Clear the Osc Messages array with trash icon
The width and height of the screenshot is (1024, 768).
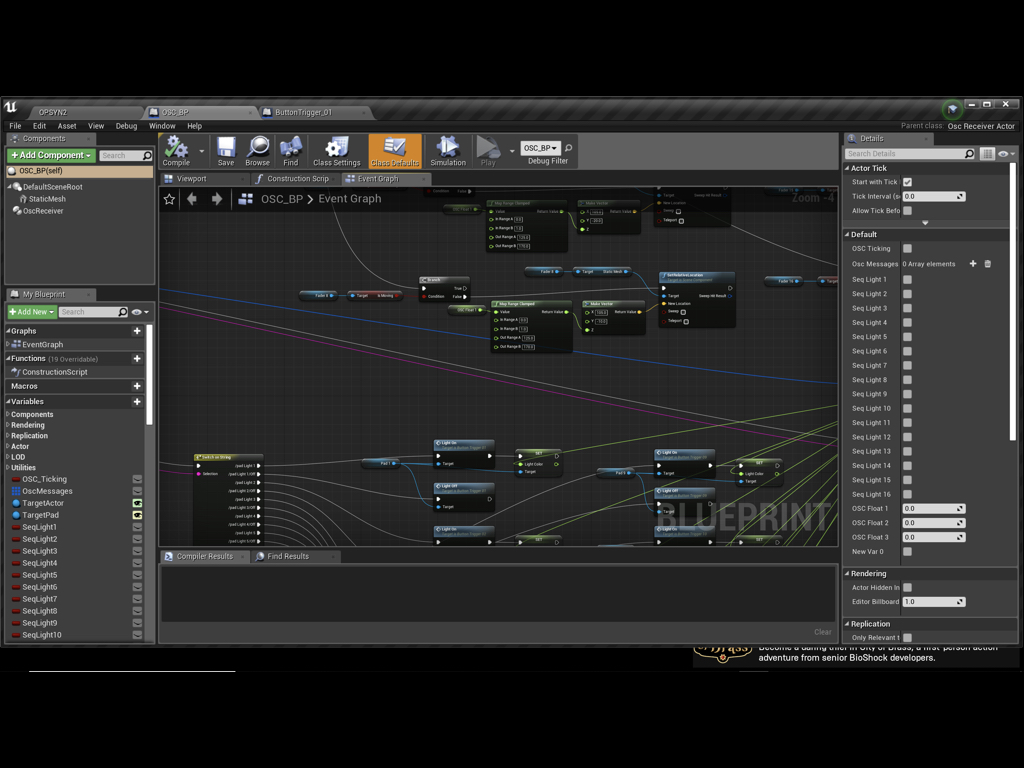[988, 264]
